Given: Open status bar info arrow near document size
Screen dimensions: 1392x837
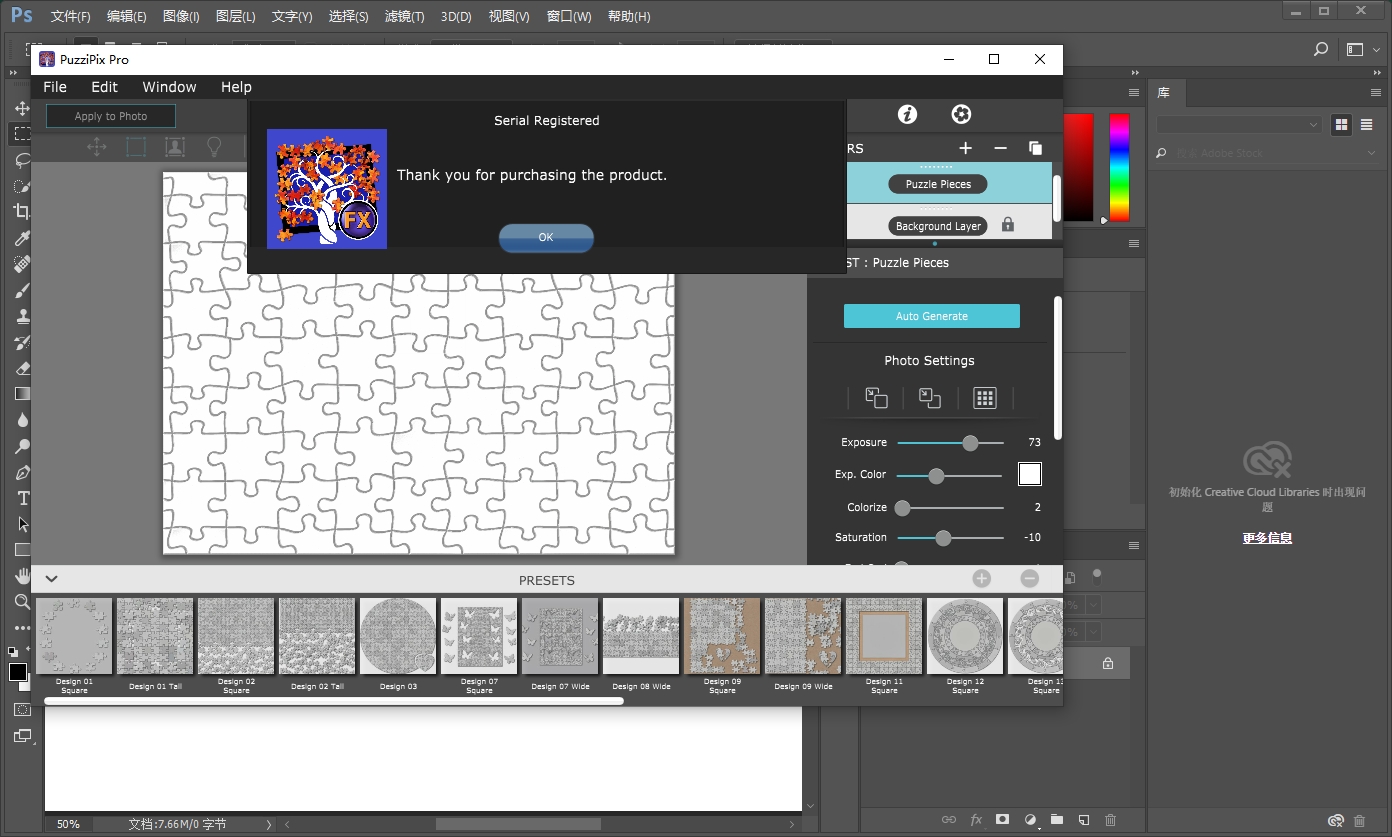Looking at the screenshot, I should (x=268, y=825).
